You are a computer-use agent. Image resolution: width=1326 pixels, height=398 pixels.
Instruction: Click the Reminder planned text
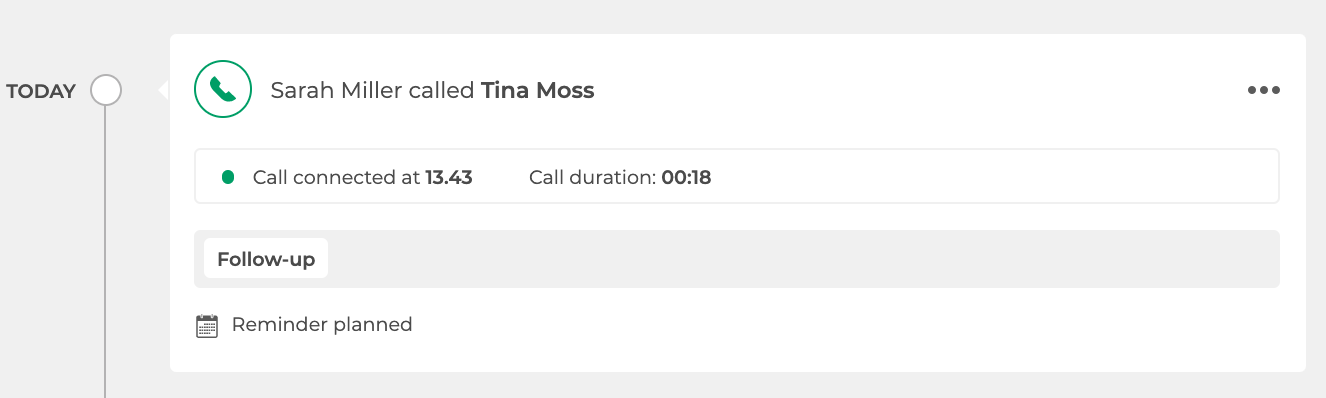point(322,324)
